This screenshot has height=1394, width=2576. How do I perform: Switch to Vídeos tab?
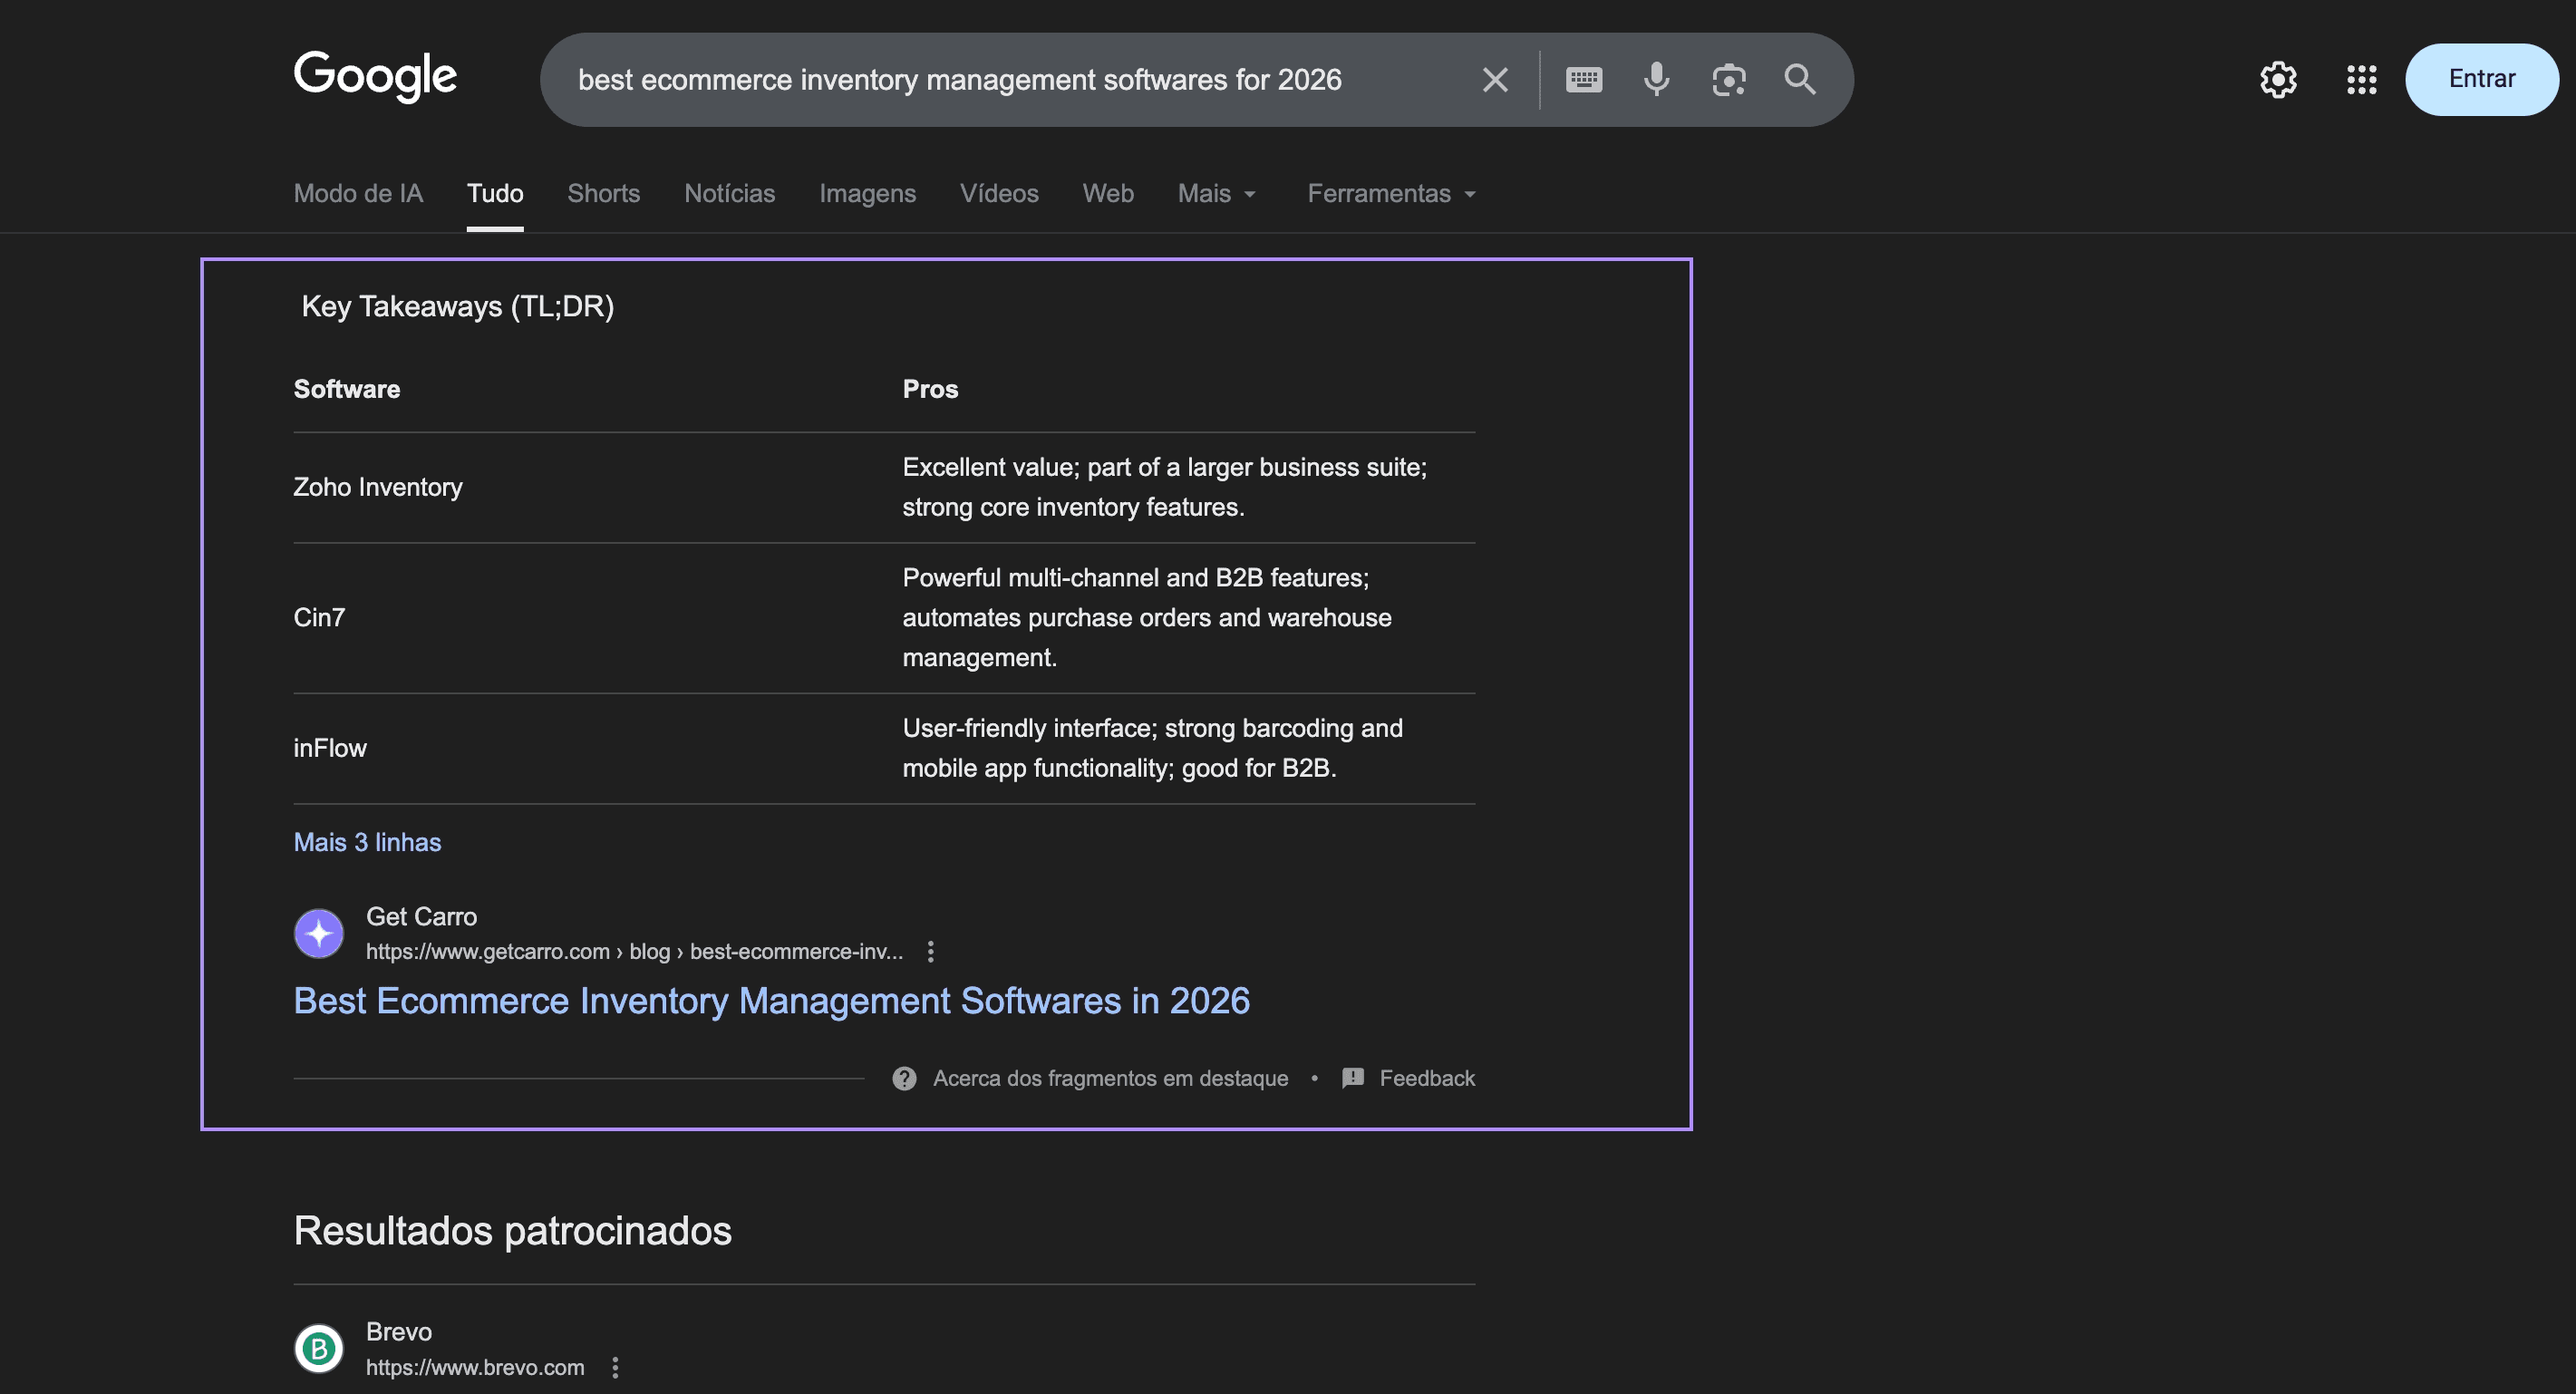click(x=999, y=193)
